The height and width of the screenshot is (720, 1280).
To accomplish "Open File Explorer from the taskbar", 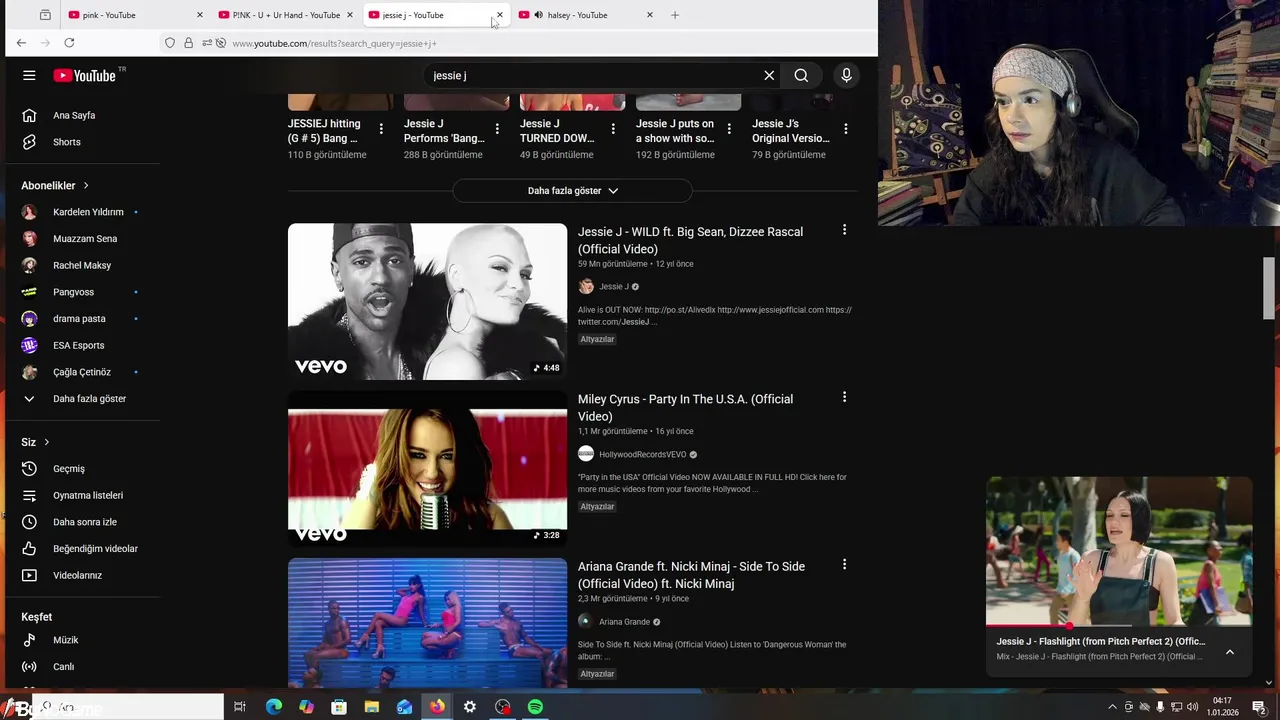I will pyautogui.click(x=372, y=707).
